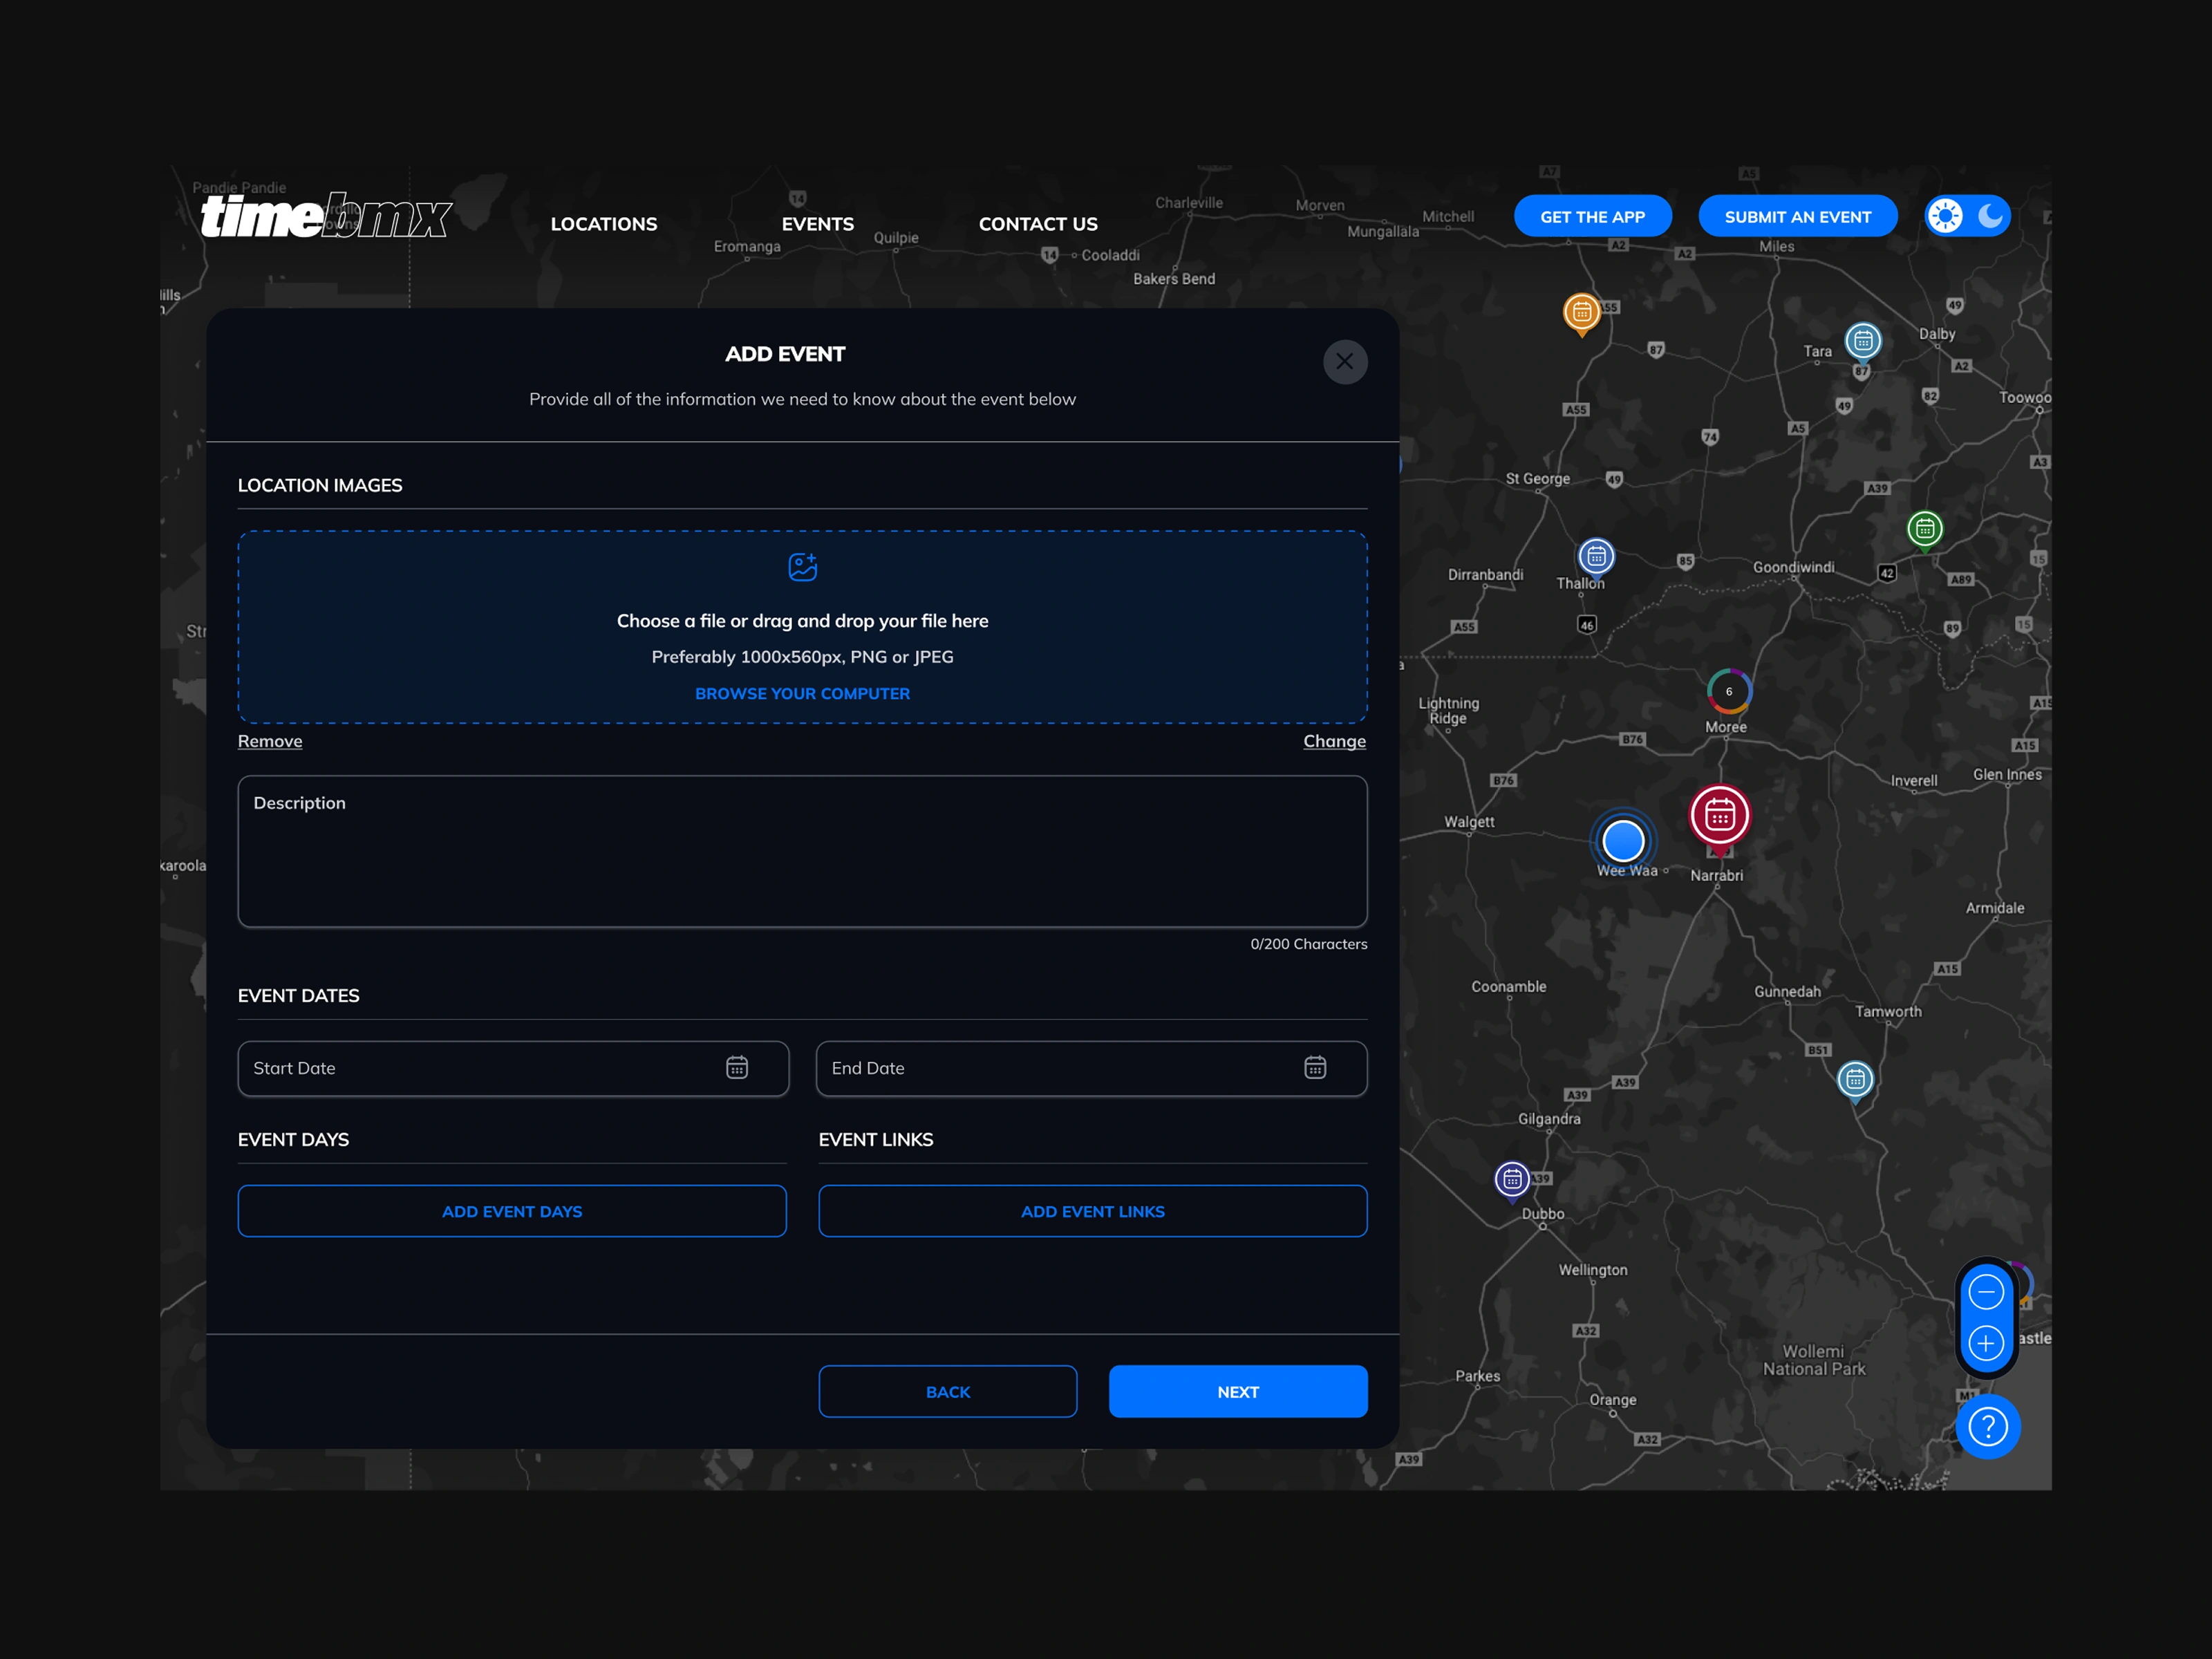Enable light mode with the sun toggle

pyautogui.click(x=1945, y=215)
